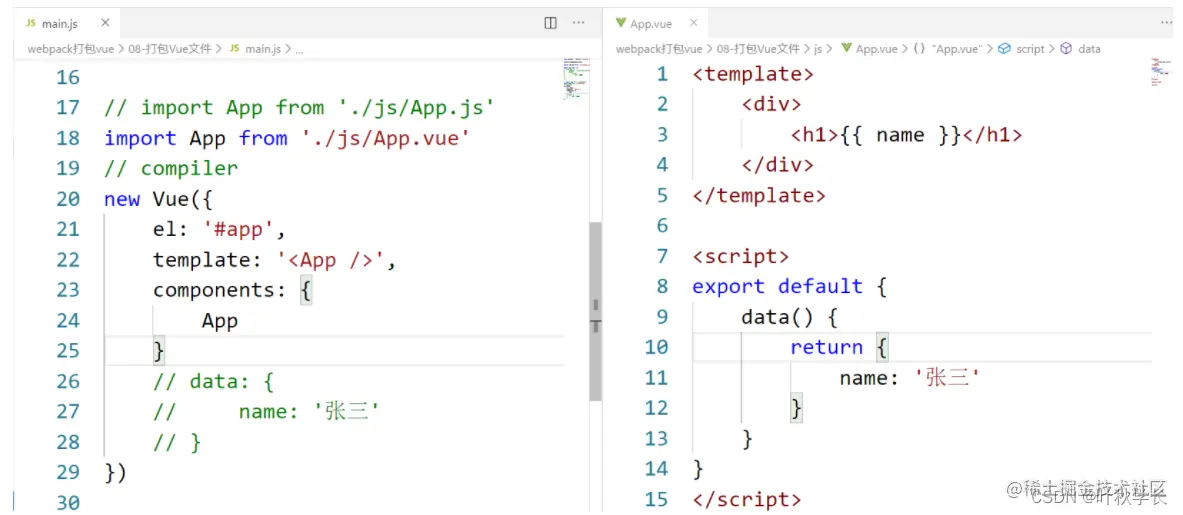Click the '// compiler' comment
This screenshot has height=515, width=1183.
pos(171,168)
